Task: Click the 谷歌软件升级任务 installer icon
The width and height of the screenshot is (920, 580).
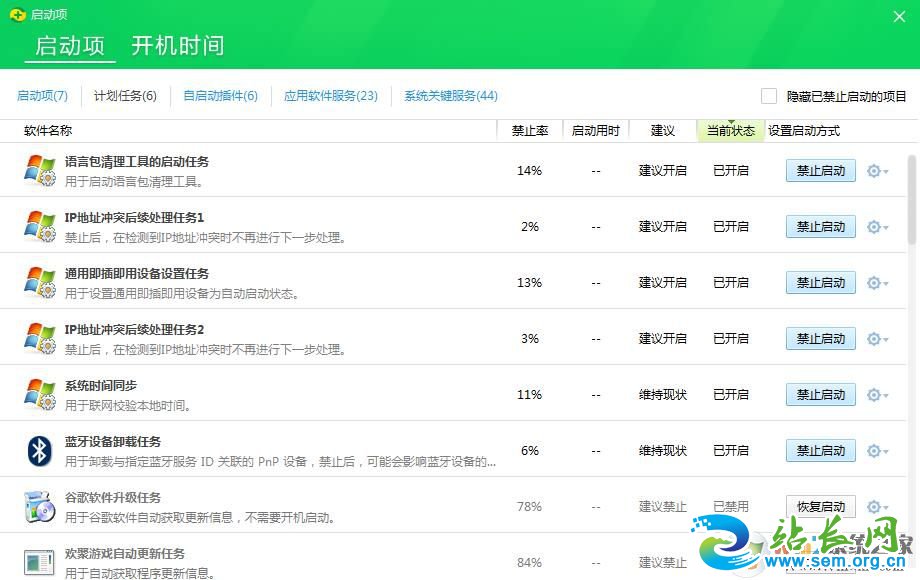Action: (40, 507)
